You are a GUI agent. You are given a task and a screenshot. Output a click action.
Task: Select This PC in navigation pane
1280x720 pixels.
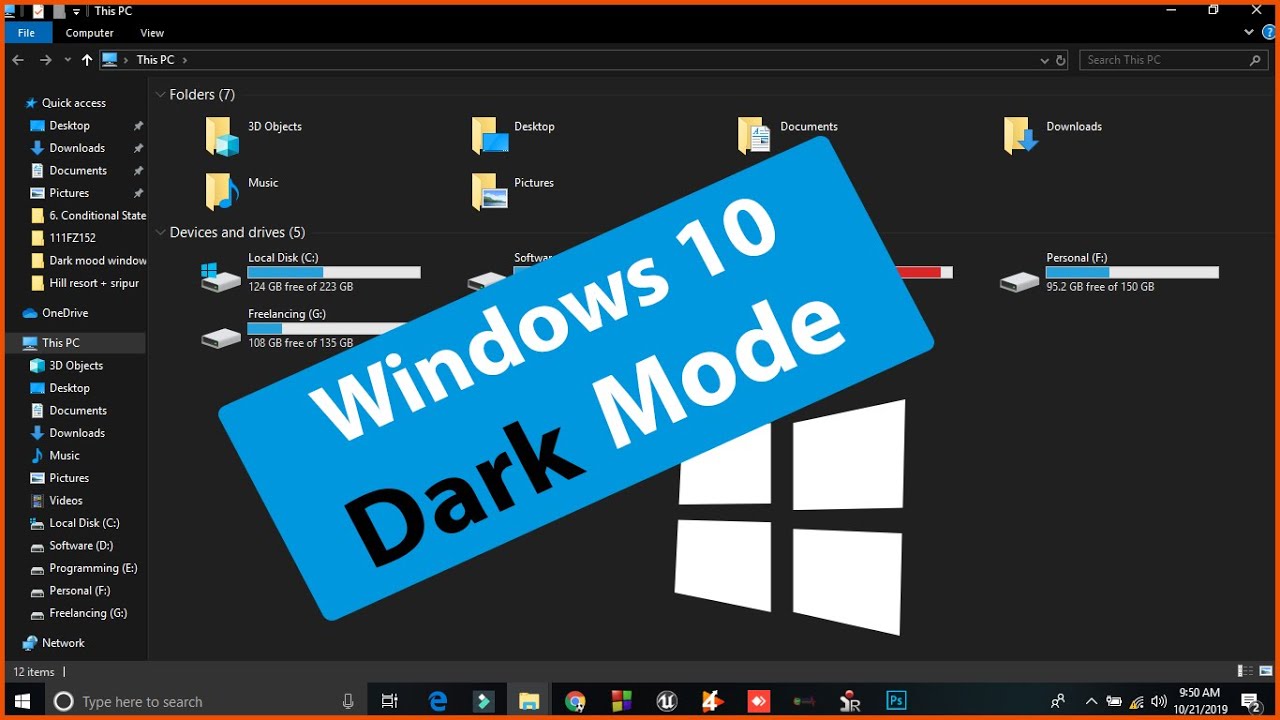point(61,343)
